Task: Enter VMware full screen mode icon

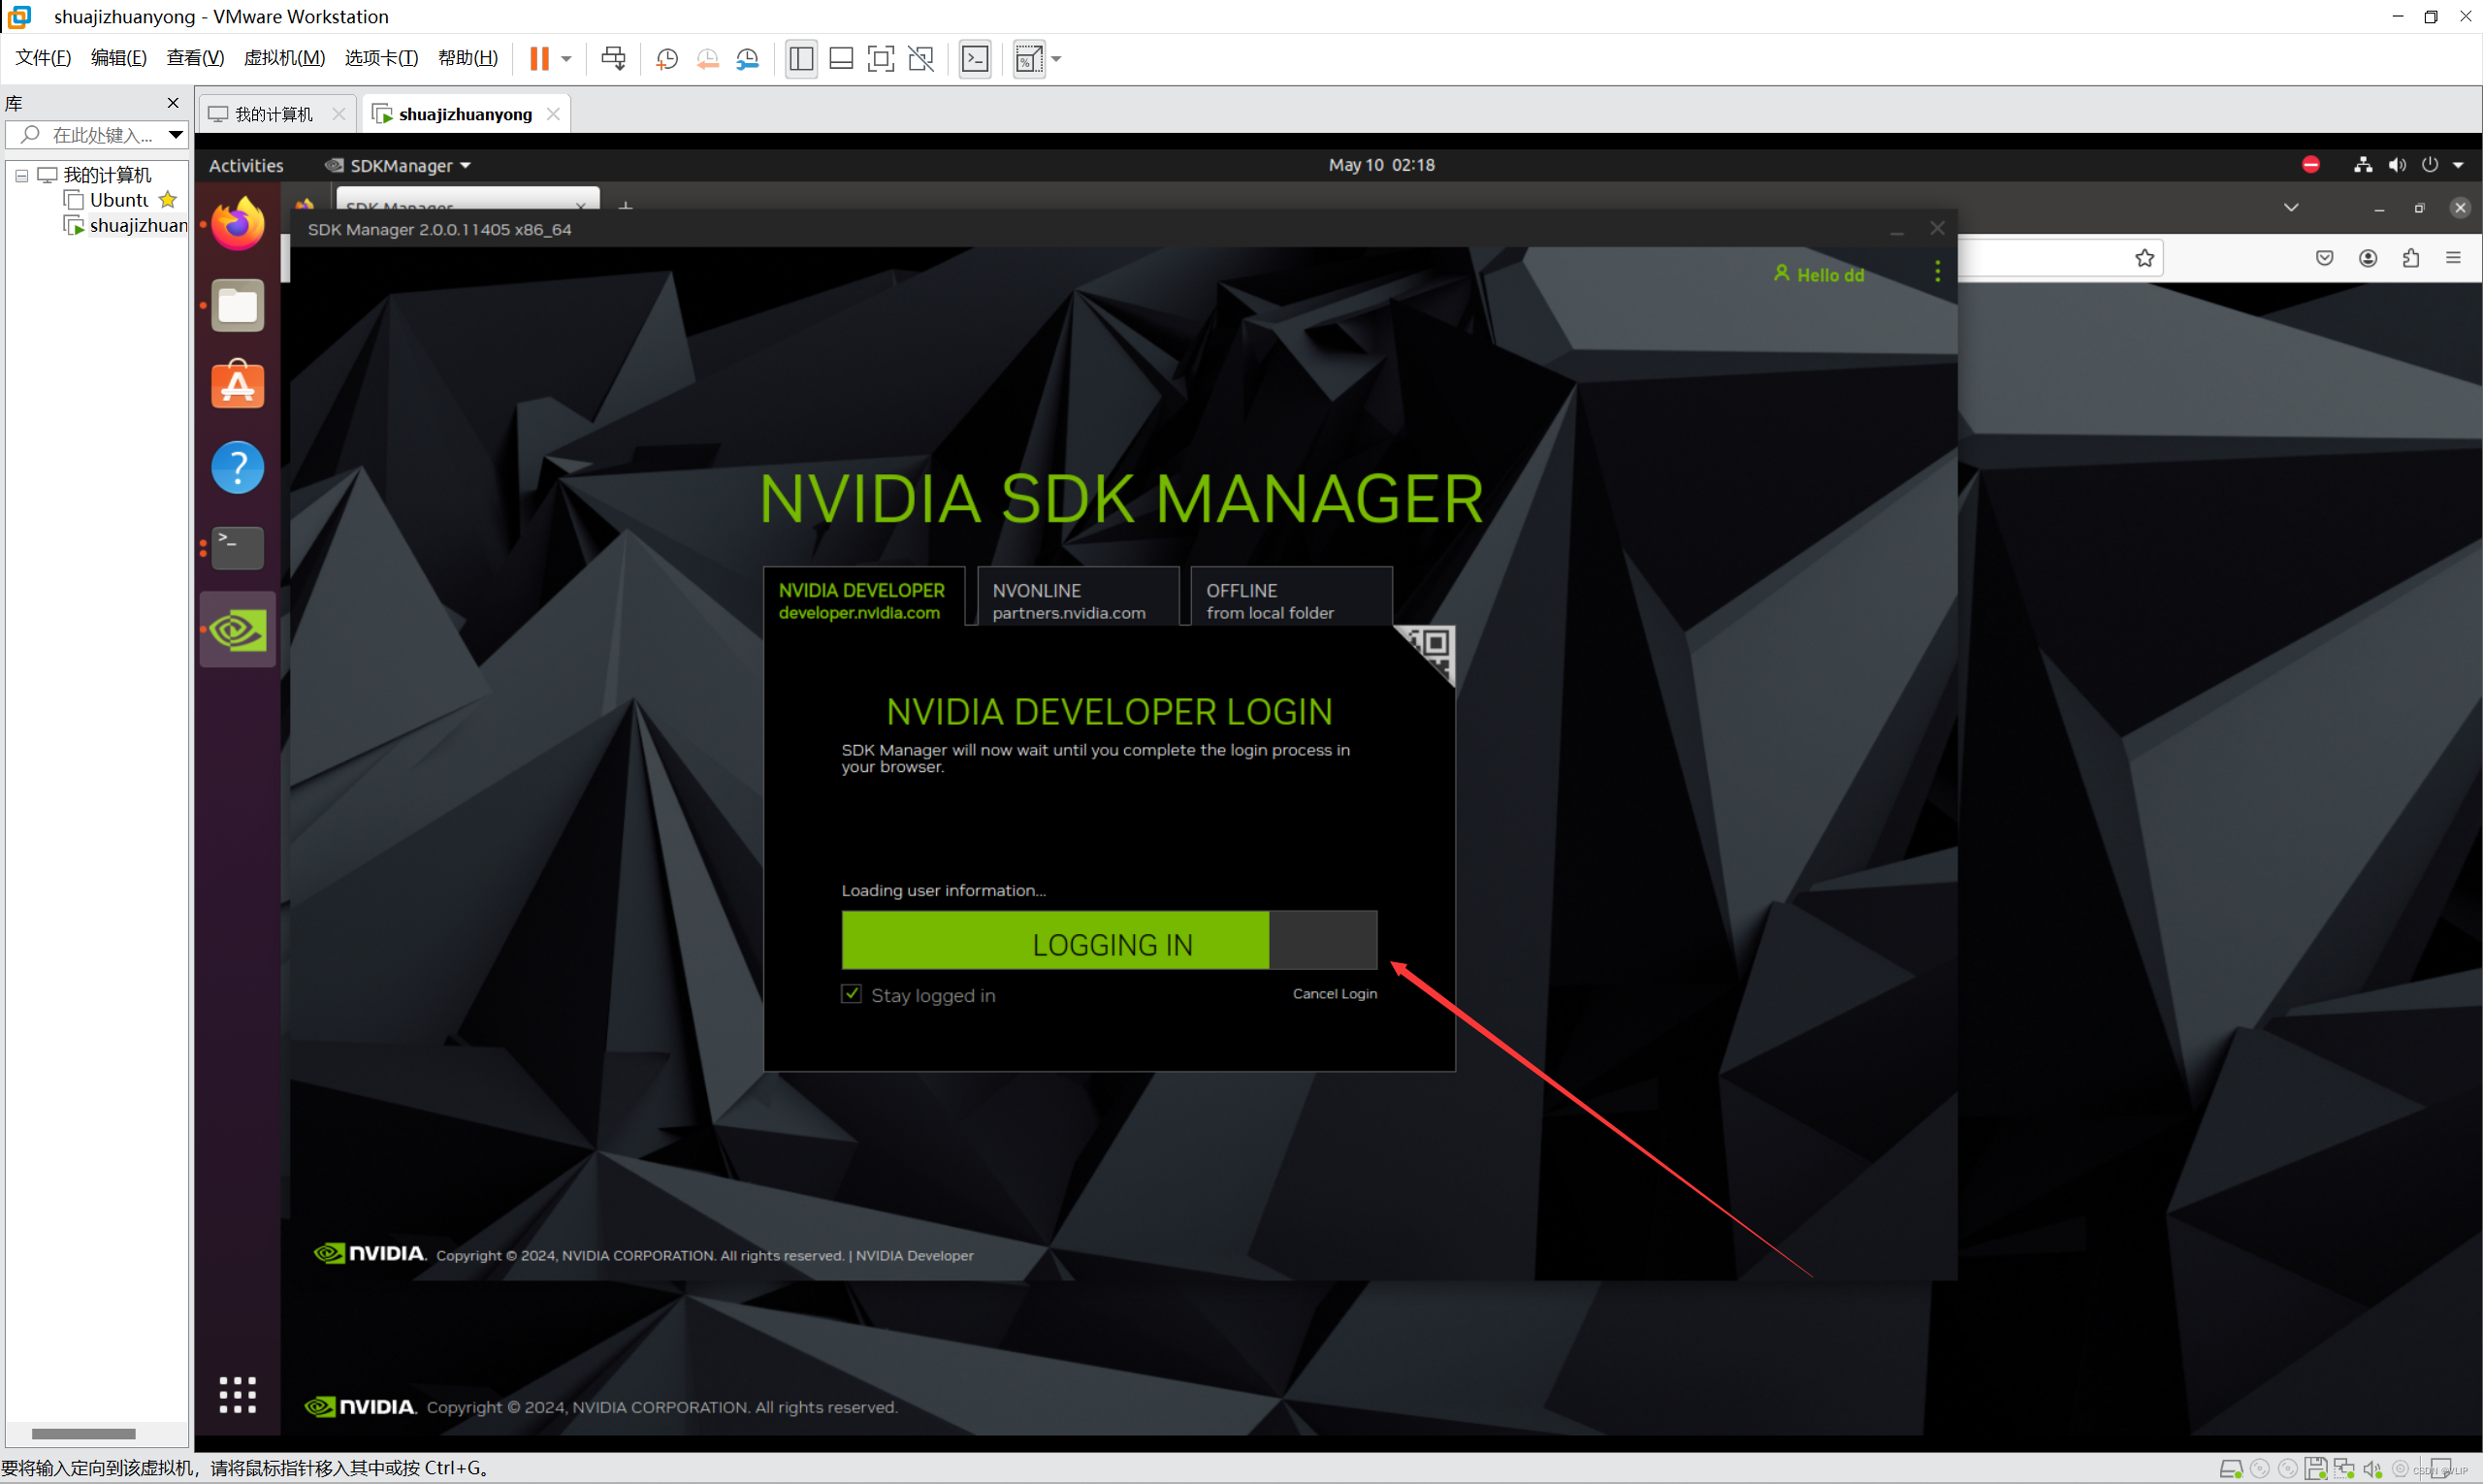Action: (880, 59)
